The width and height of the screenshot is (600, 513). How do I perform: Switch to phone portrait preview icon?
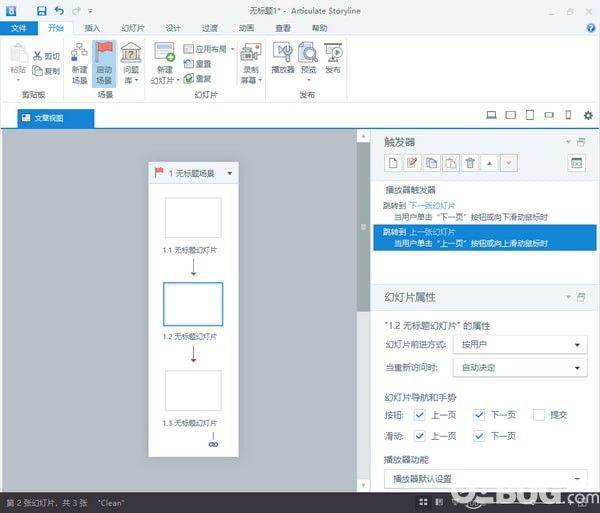pos(568,115)
